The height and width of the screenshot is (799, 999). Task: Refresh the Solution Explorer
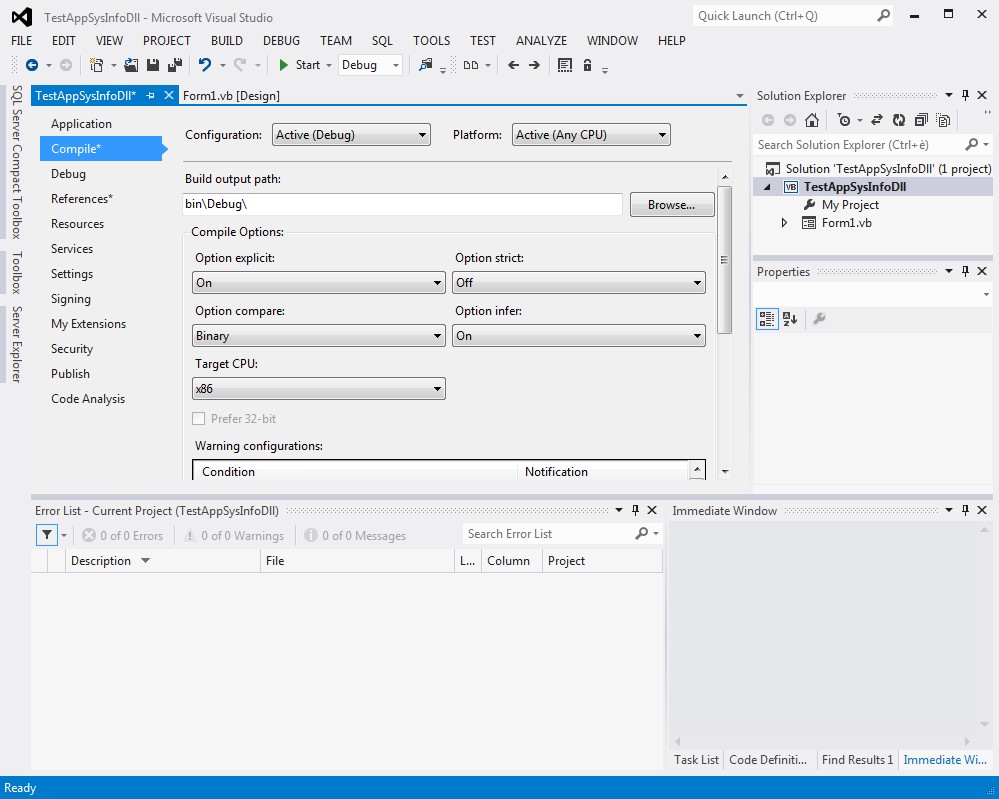coord(899,120)
